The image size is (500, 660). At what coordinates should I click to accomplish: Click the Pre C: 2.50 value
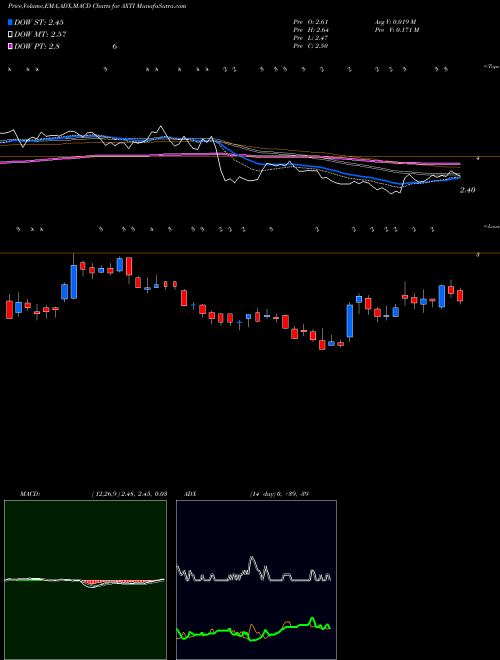pos(311,46)
